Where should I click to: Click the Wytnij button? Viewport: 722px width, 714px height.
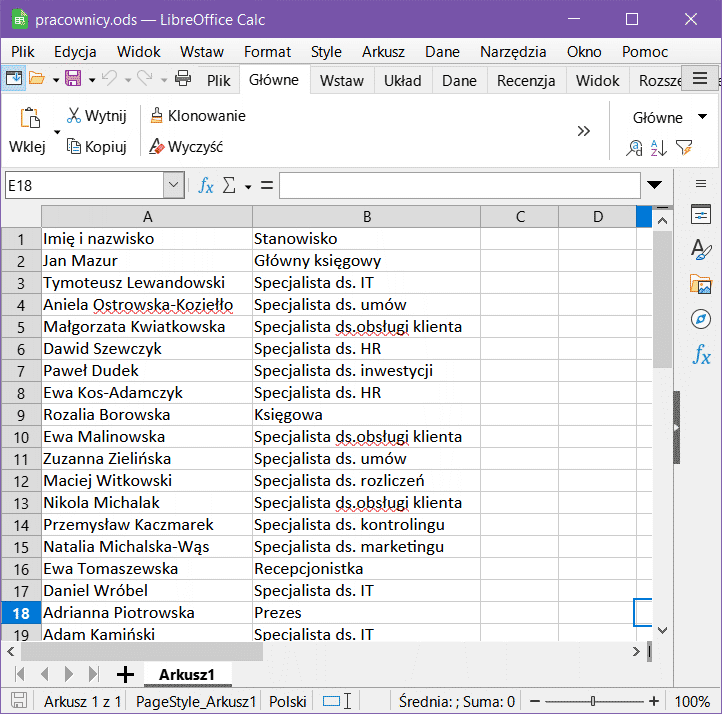pos(96,116)
